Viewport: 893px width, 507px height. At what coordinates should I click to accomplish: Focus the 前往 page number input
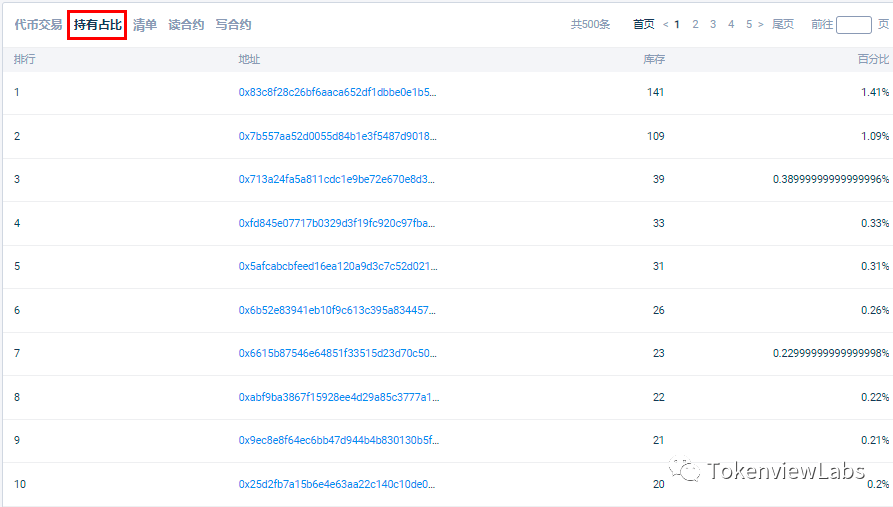(x=853, y=24)
